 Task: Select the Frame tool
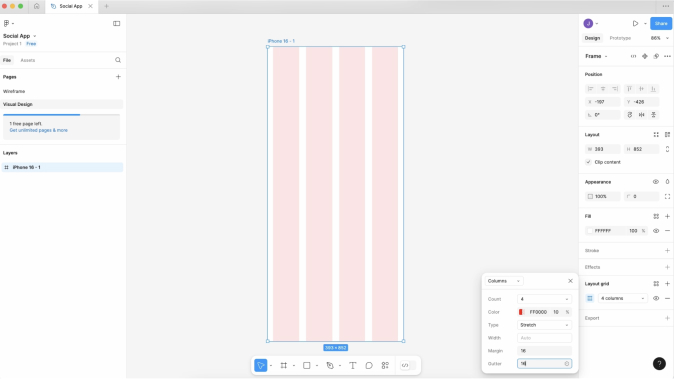coord(284,365)
